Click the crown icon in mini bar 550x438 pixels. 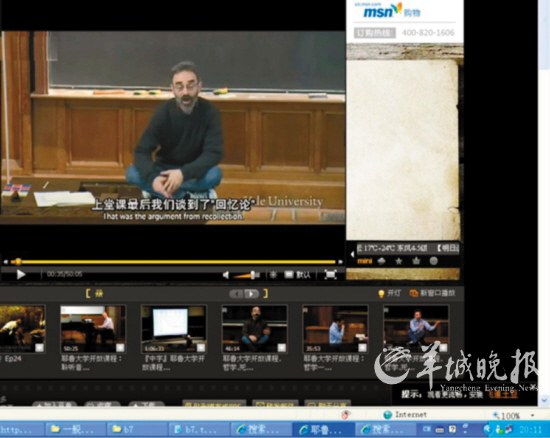pyautogui.click(x=416, y=261)
